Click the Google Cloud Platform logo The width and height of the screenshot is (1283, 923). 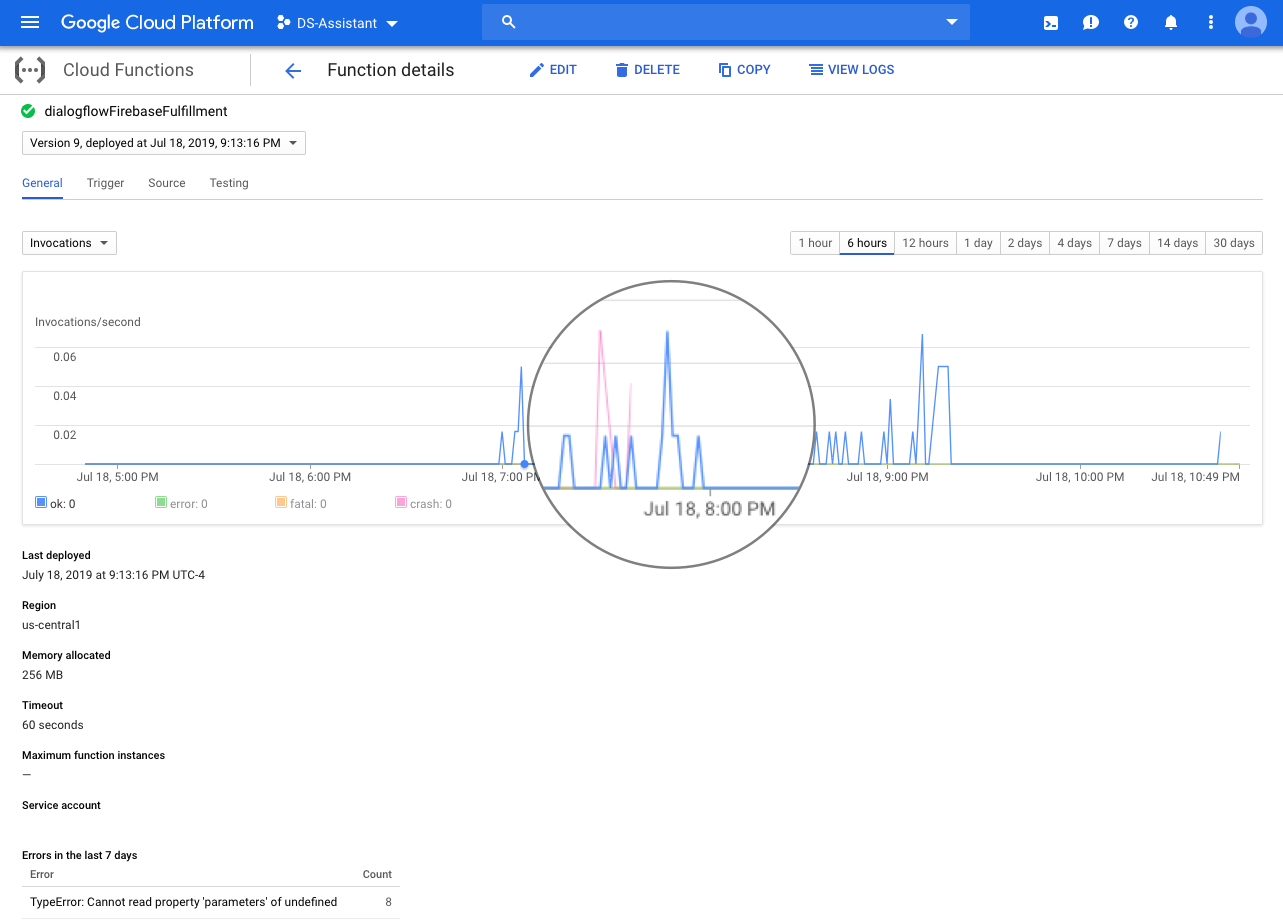(157, 22)
